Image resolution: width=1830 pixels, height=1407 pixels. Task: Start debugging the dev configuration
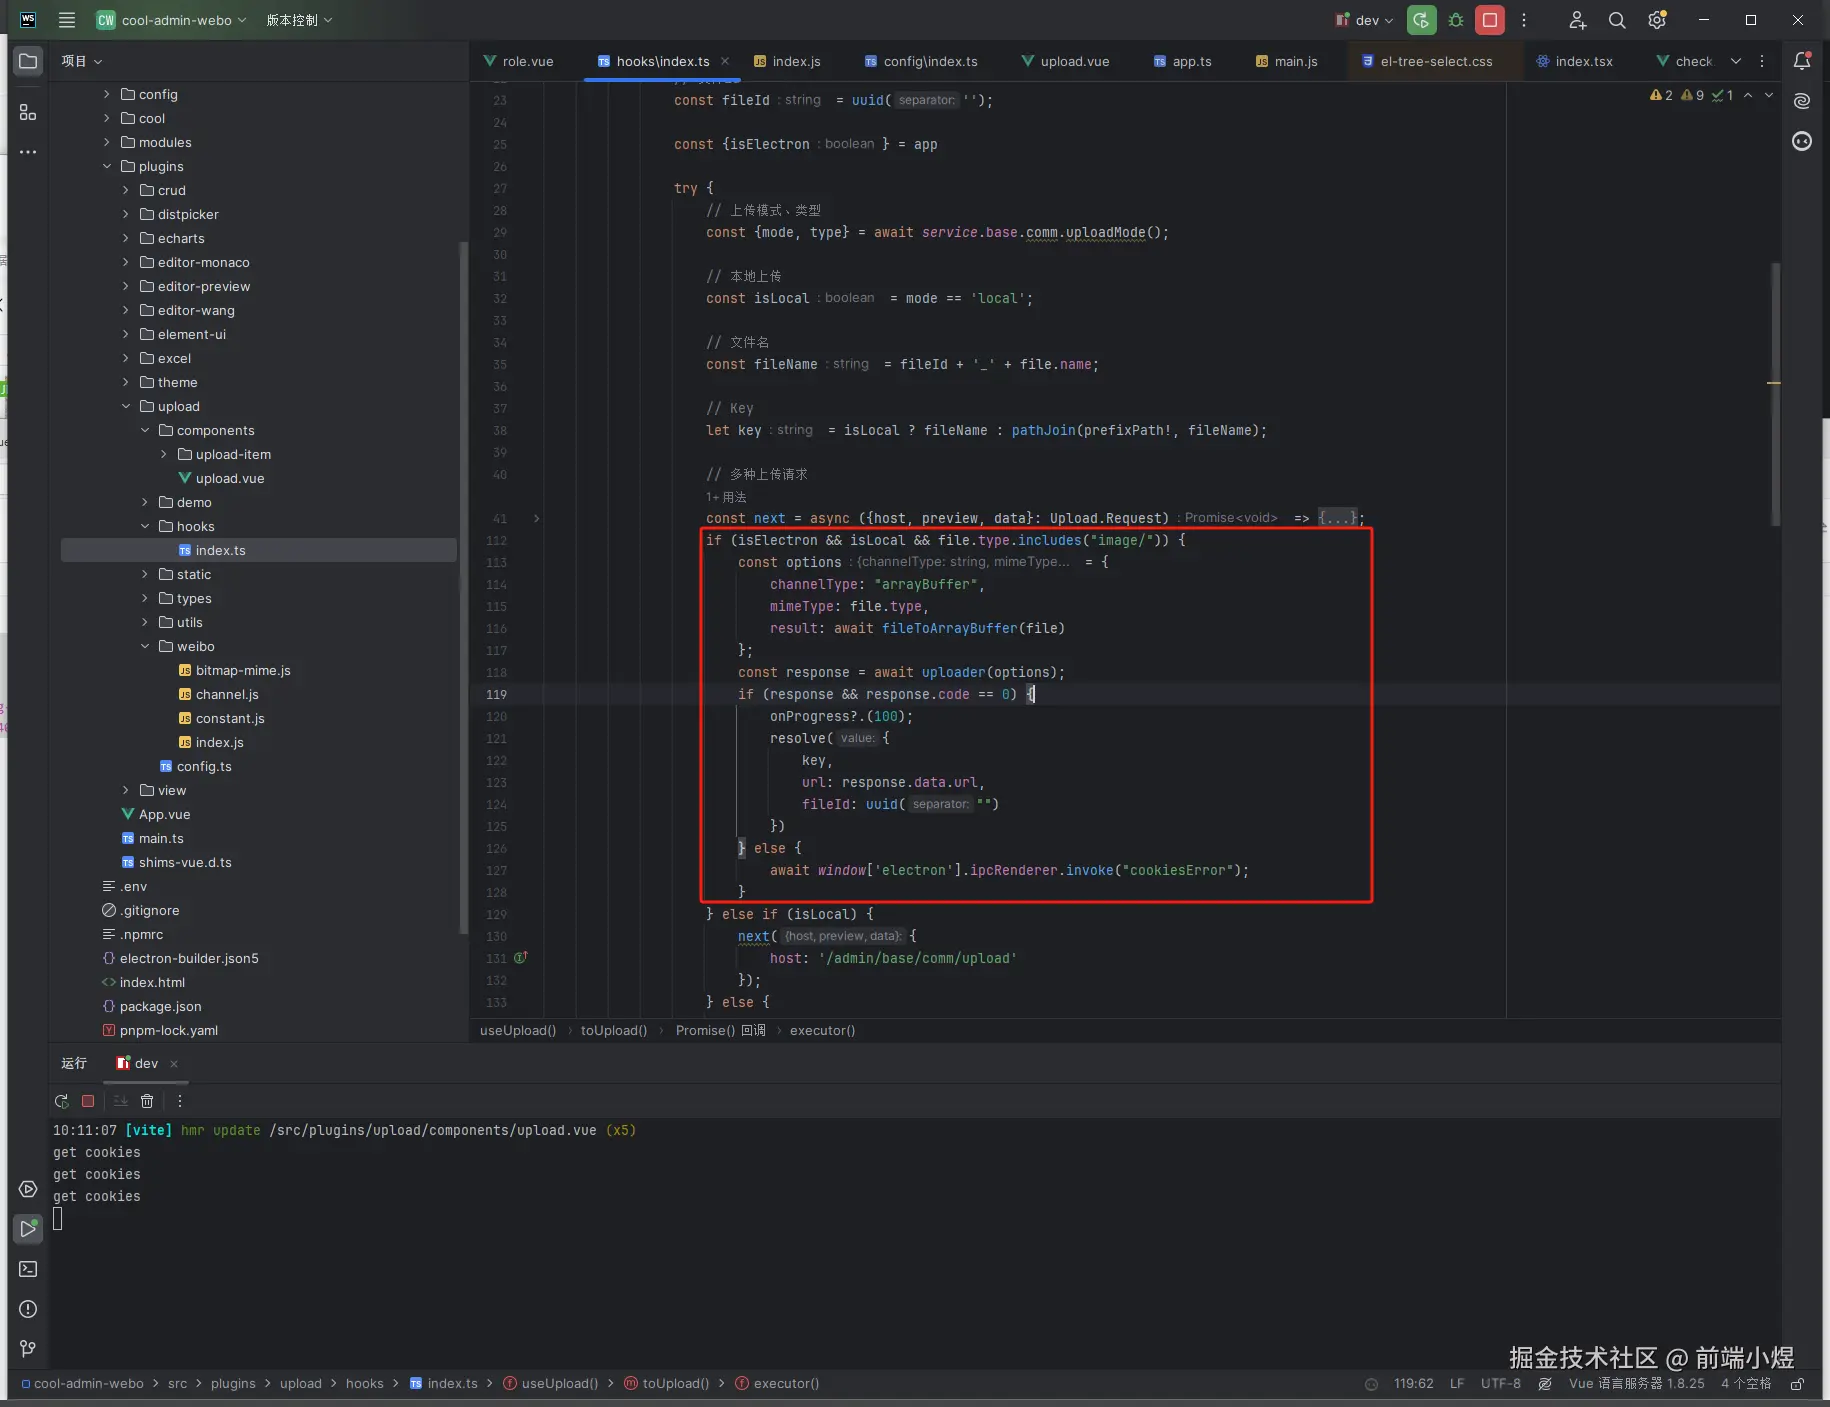point(1456,20)
